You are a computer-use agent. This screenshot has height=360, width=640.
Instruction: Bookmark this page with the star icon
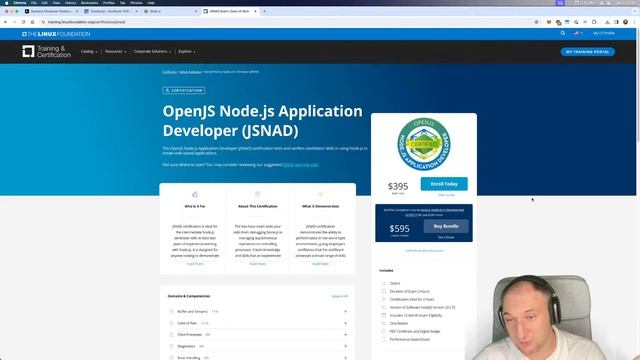click(x=536, y=22)
